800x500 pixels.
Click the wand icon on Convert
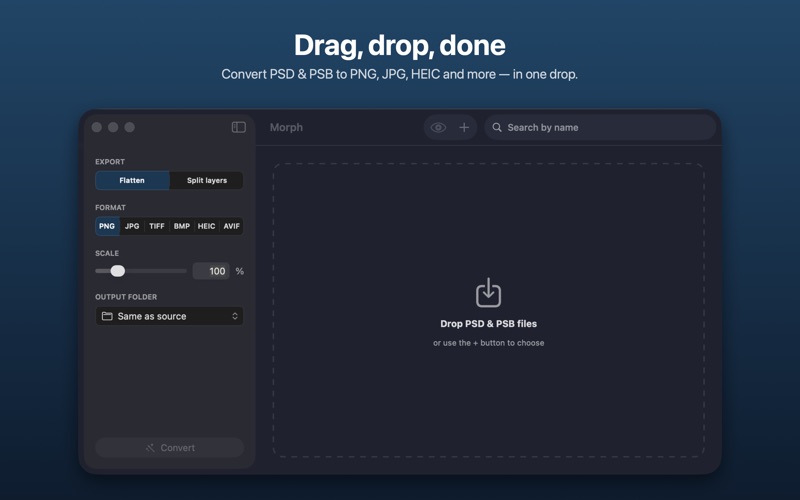150,448
